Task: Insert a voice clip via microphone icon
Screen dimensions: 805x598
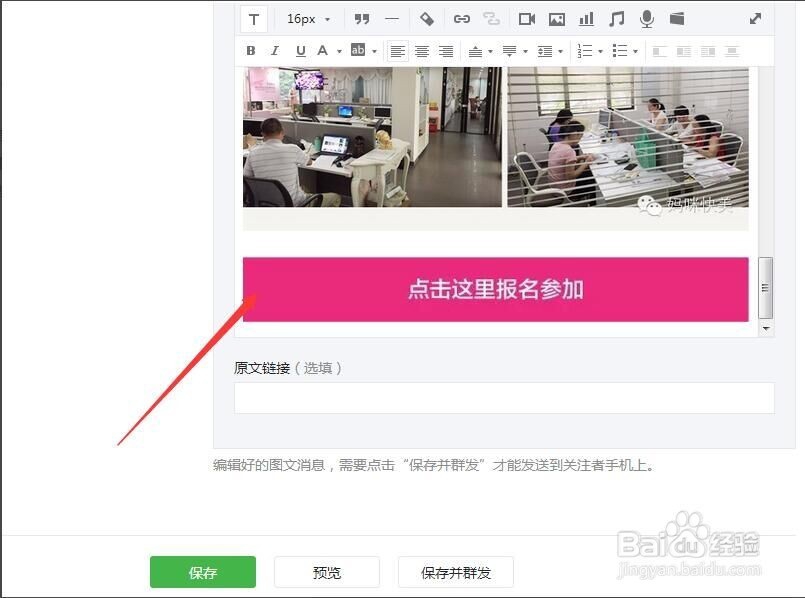Action: click(645, 18)
